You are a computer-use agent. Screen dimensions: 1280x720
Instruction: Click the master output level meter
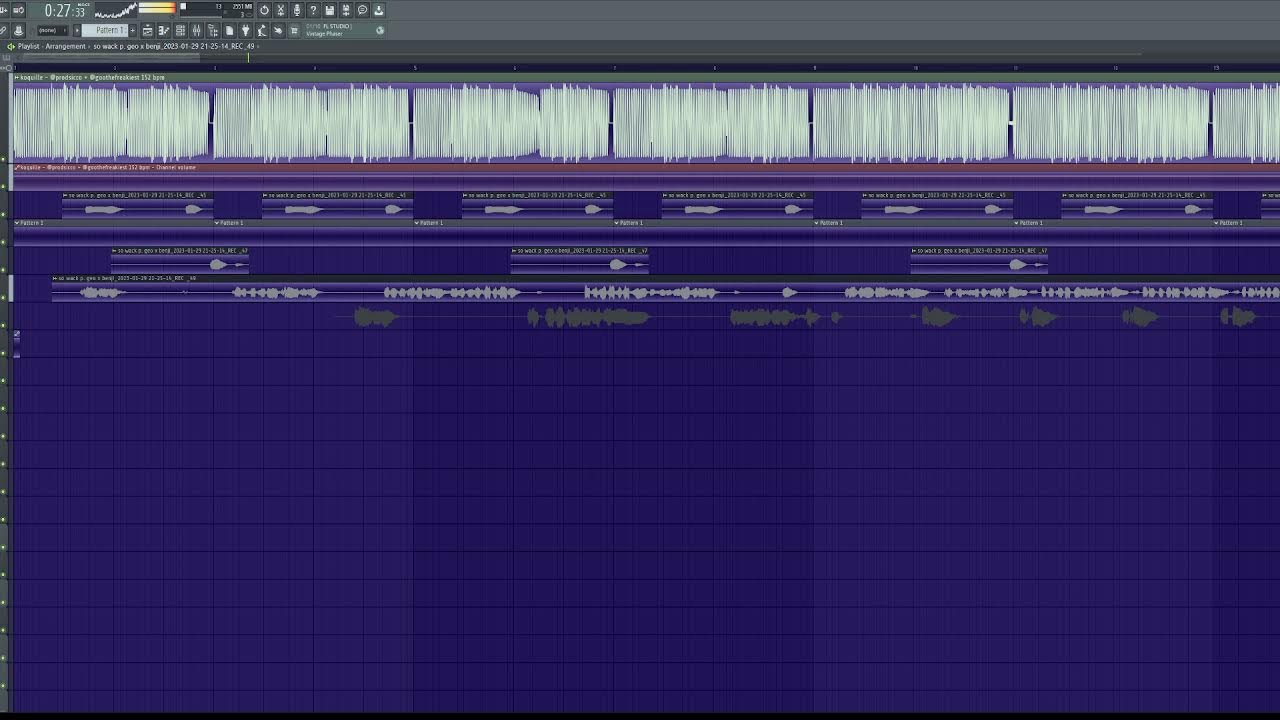[x=157, y=9]
